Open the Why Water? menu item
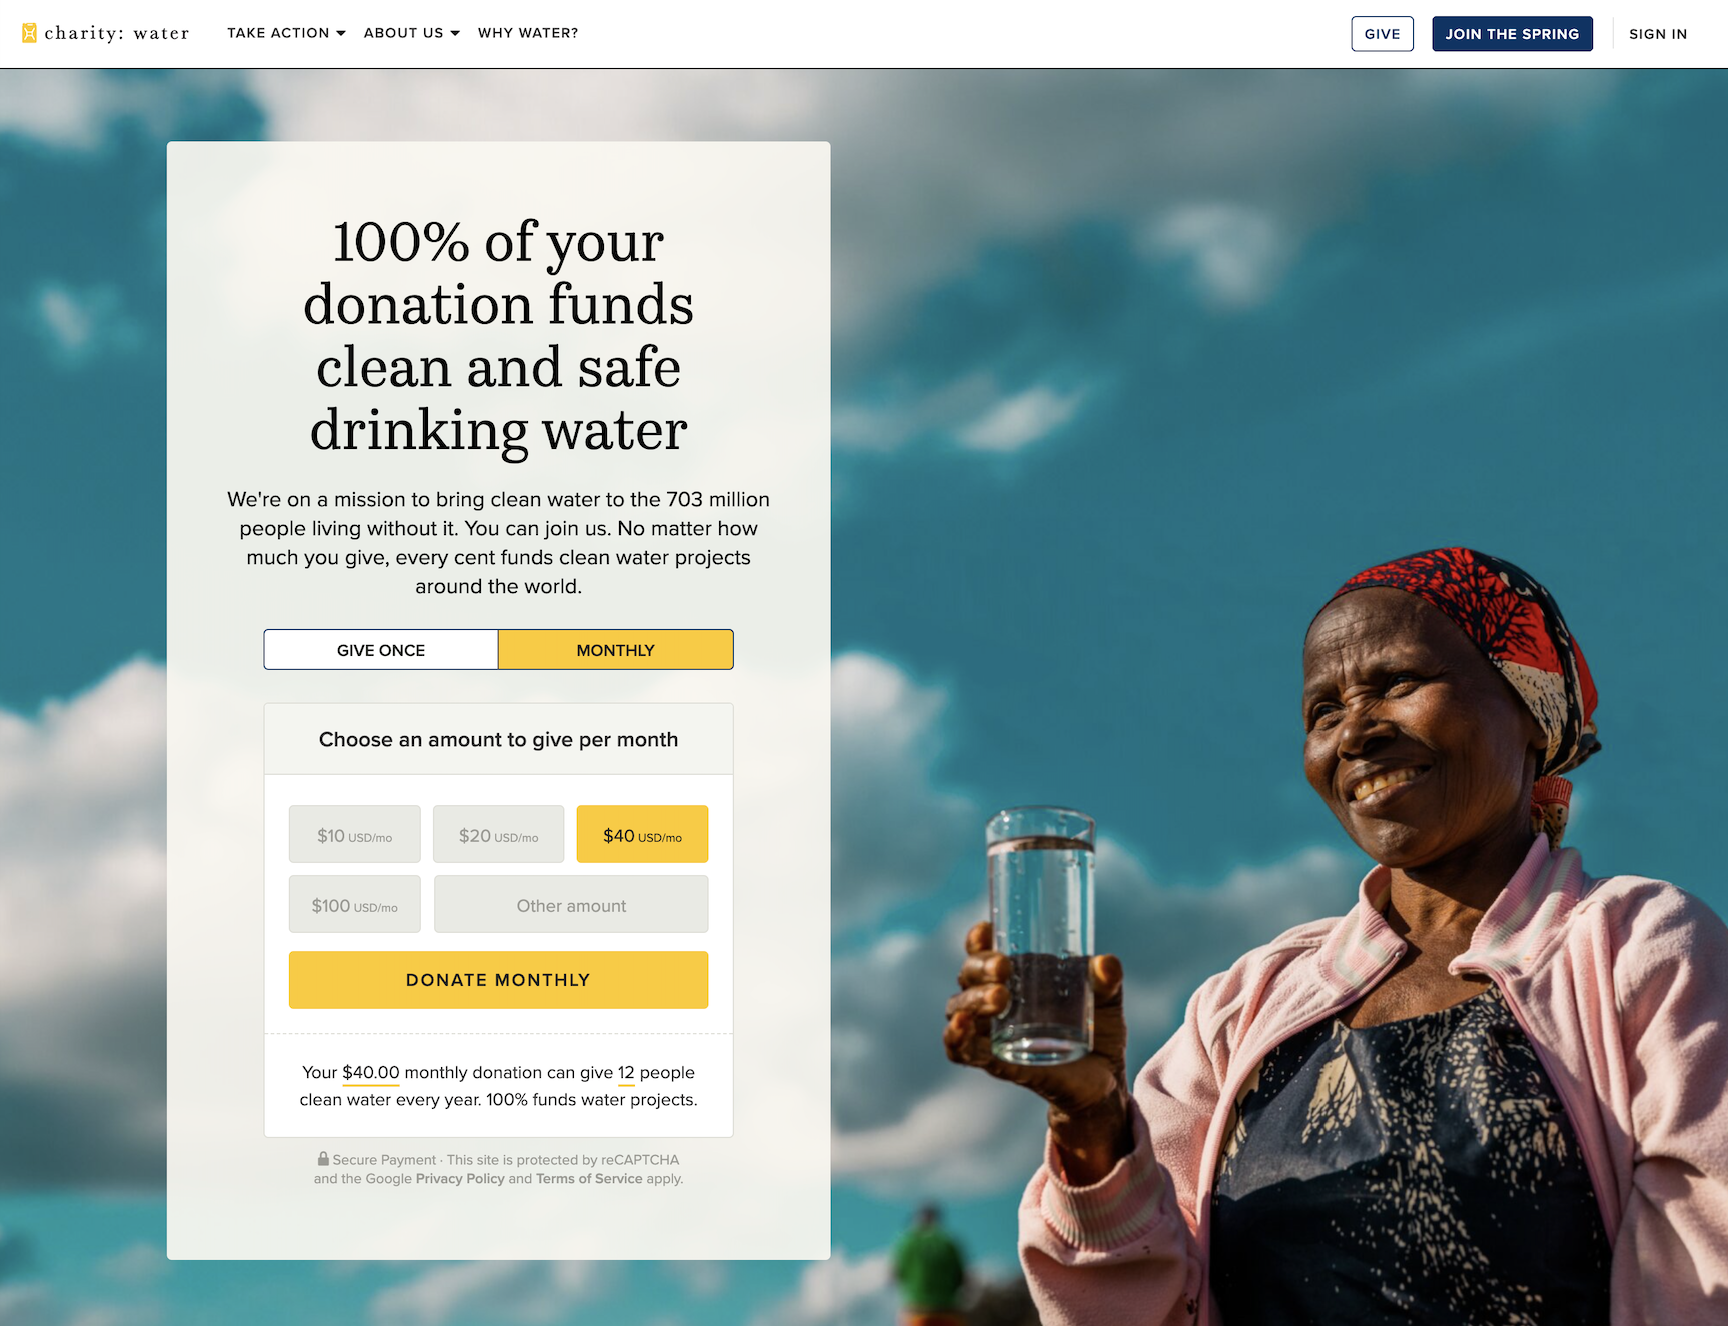 pyautogui.click(x=528, y=33)
